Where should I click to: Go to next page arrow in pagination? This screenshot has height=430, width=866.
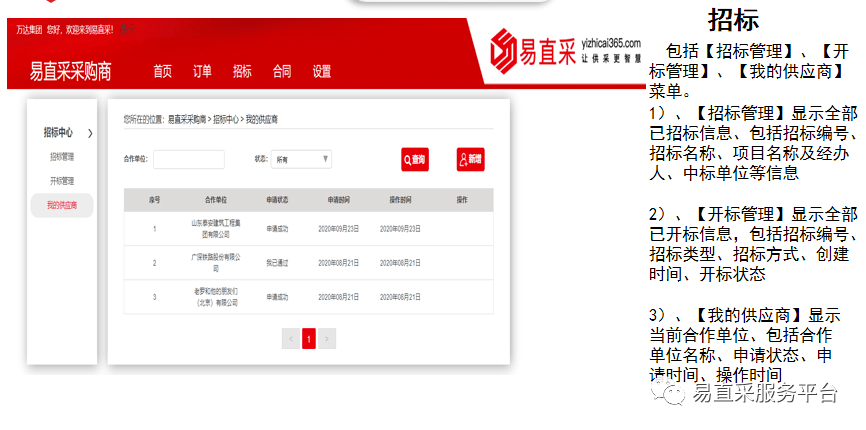tap(326, 338)
